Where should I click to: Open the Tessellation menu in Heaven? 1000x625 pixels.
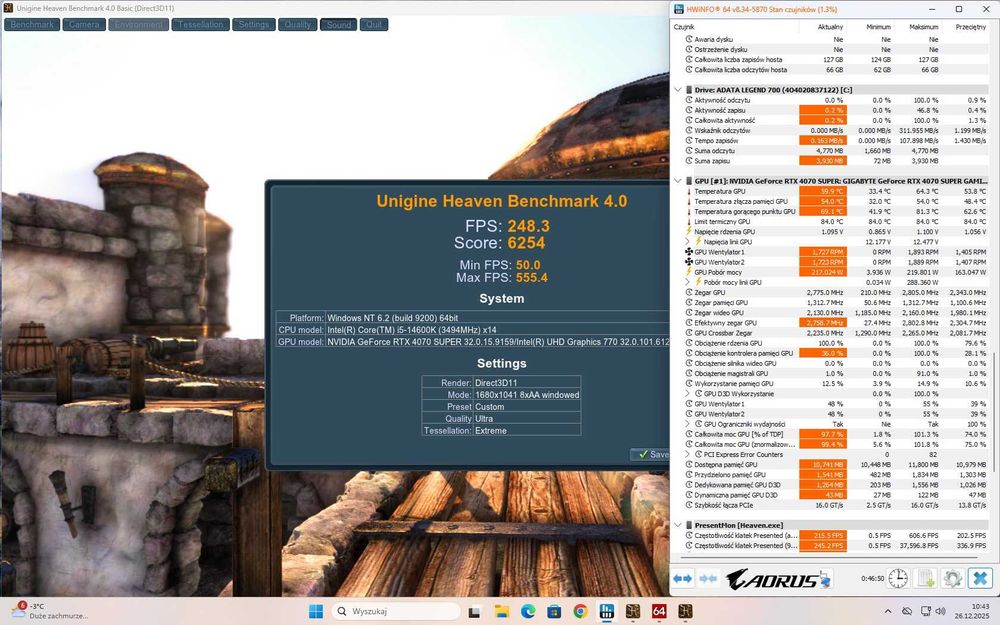tap(200, 25)
